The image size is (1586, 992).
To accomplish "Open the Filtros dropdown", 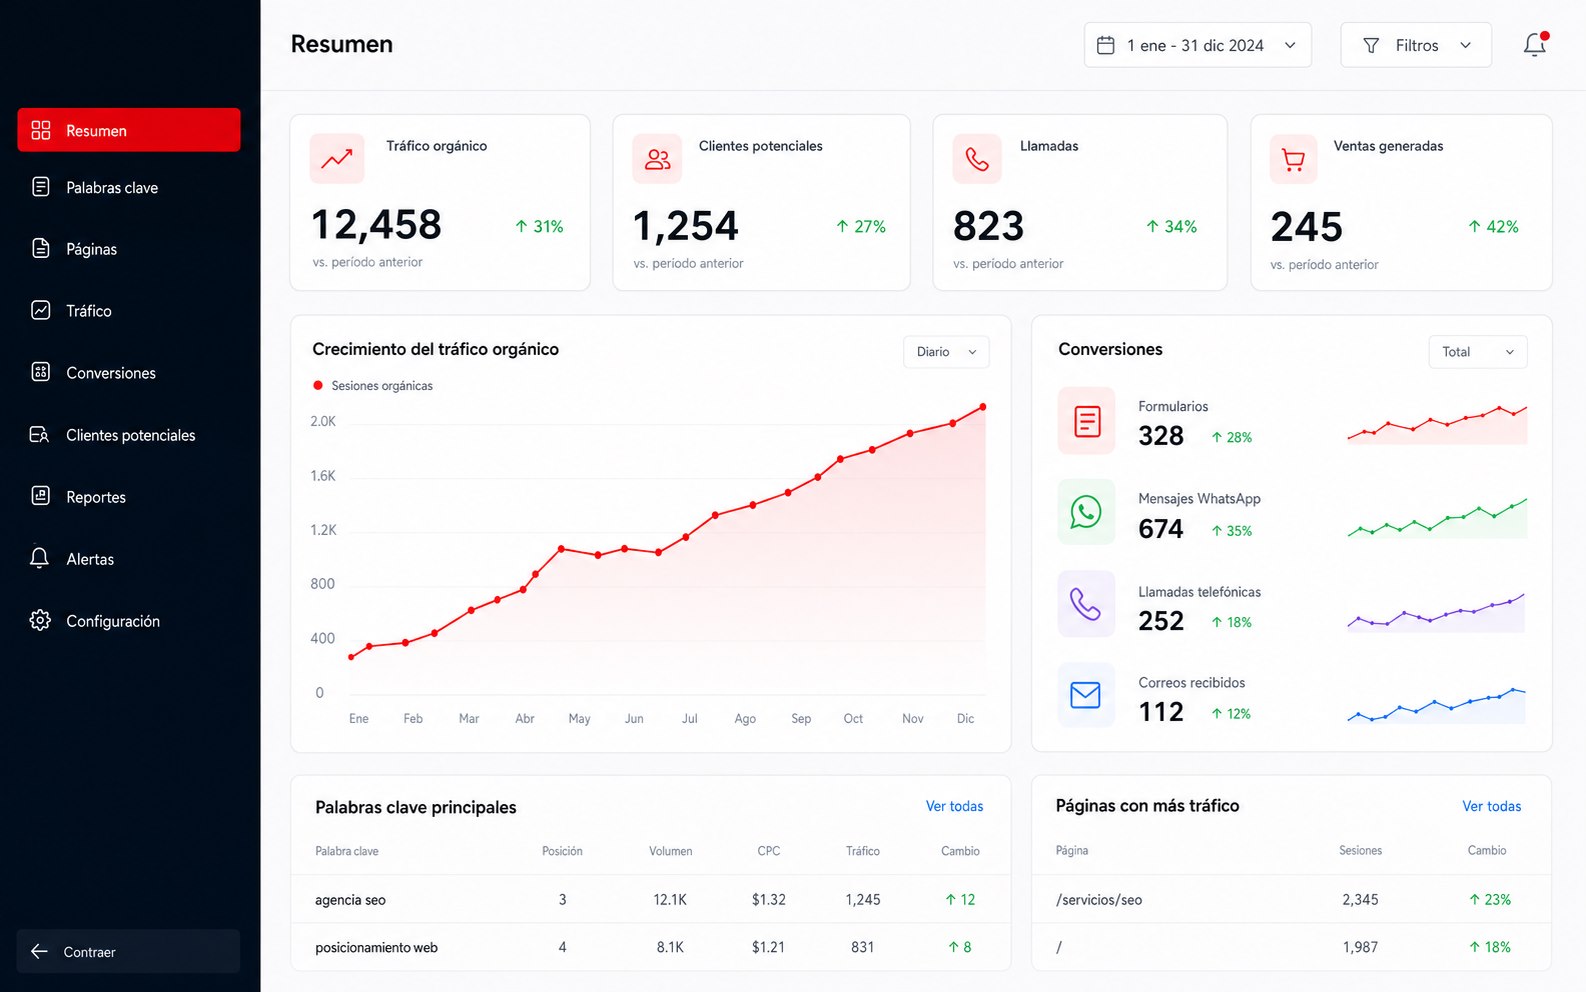I will pyautogui.click(x=1416, y=45).
